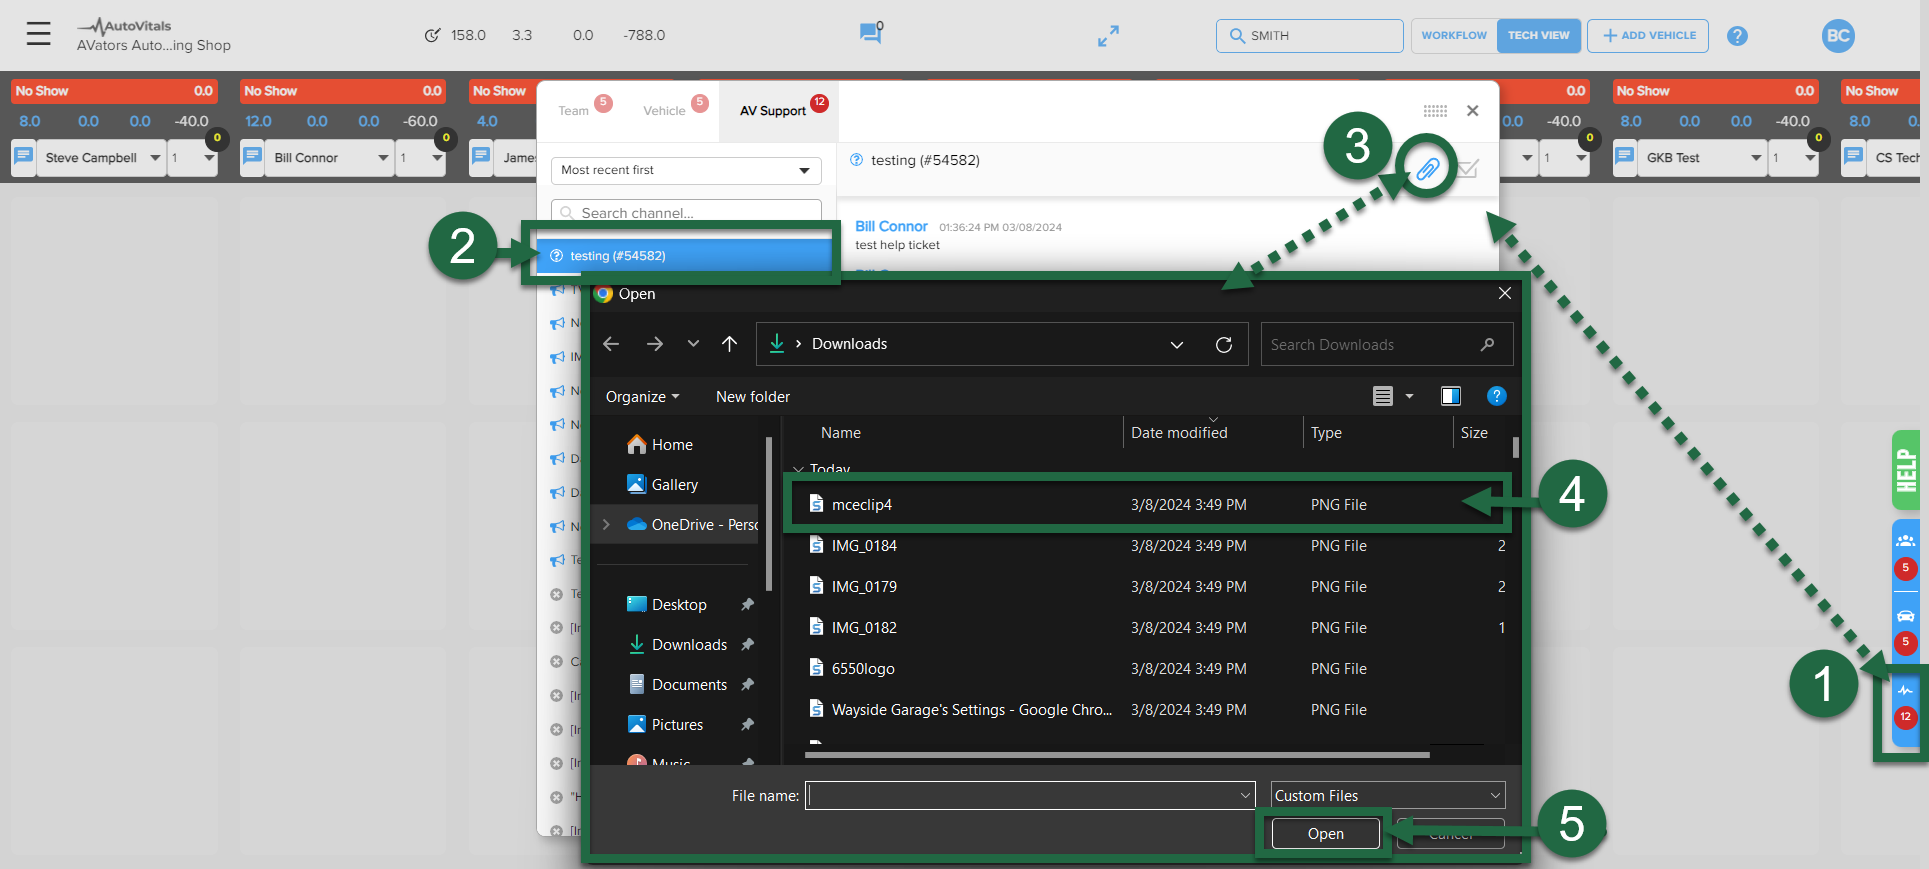Screen dimensions: 1929x869
Task: Click the refresh button in file dialog
Action: pyautogui.click(x=1223, y=345)
